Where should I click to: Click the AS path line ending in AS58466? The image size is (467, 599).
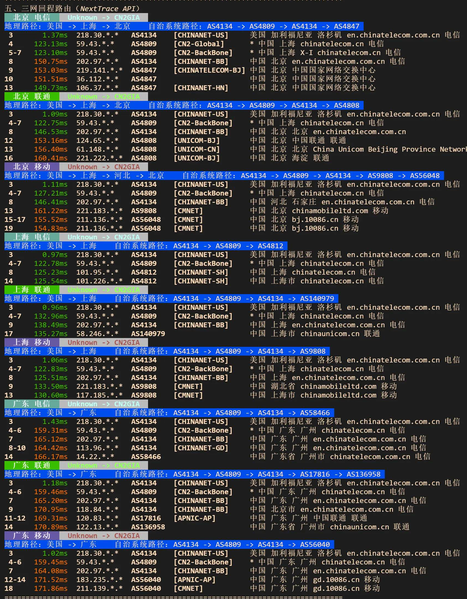click(x=169, y=413)
